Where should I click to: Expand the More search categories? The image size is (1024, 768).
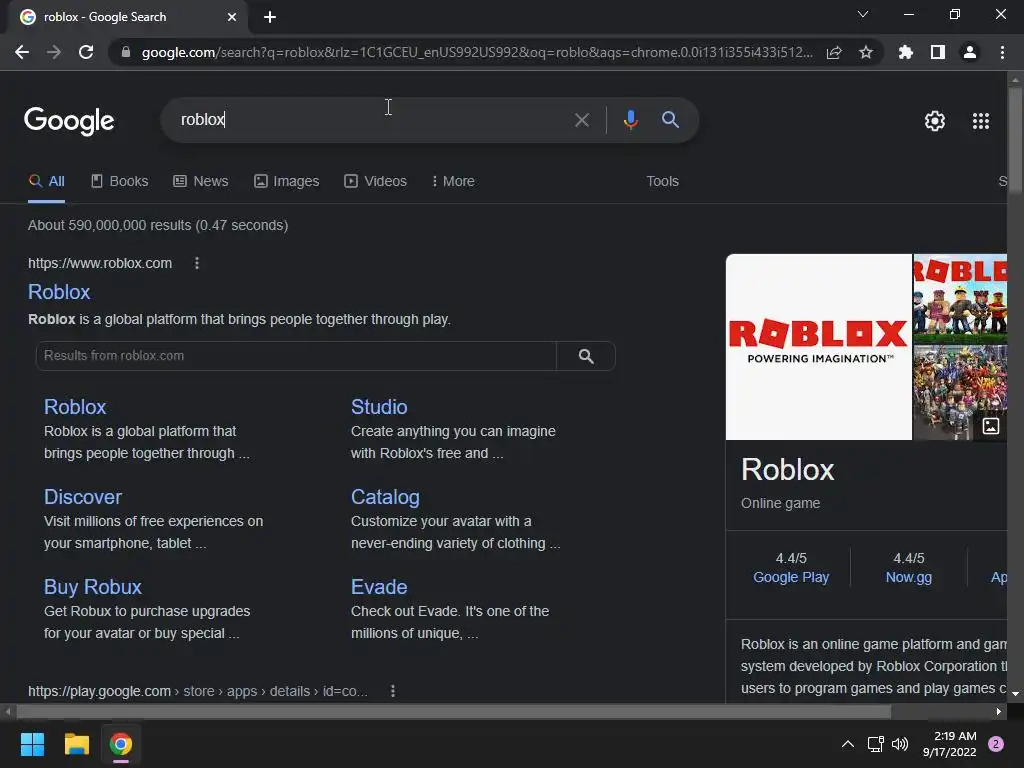453,182
